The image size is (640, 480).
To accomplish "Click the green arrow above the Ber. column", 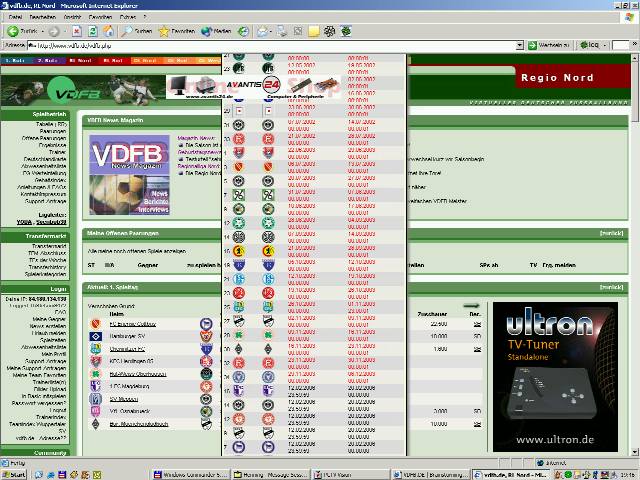I will [x=472, y=305].
